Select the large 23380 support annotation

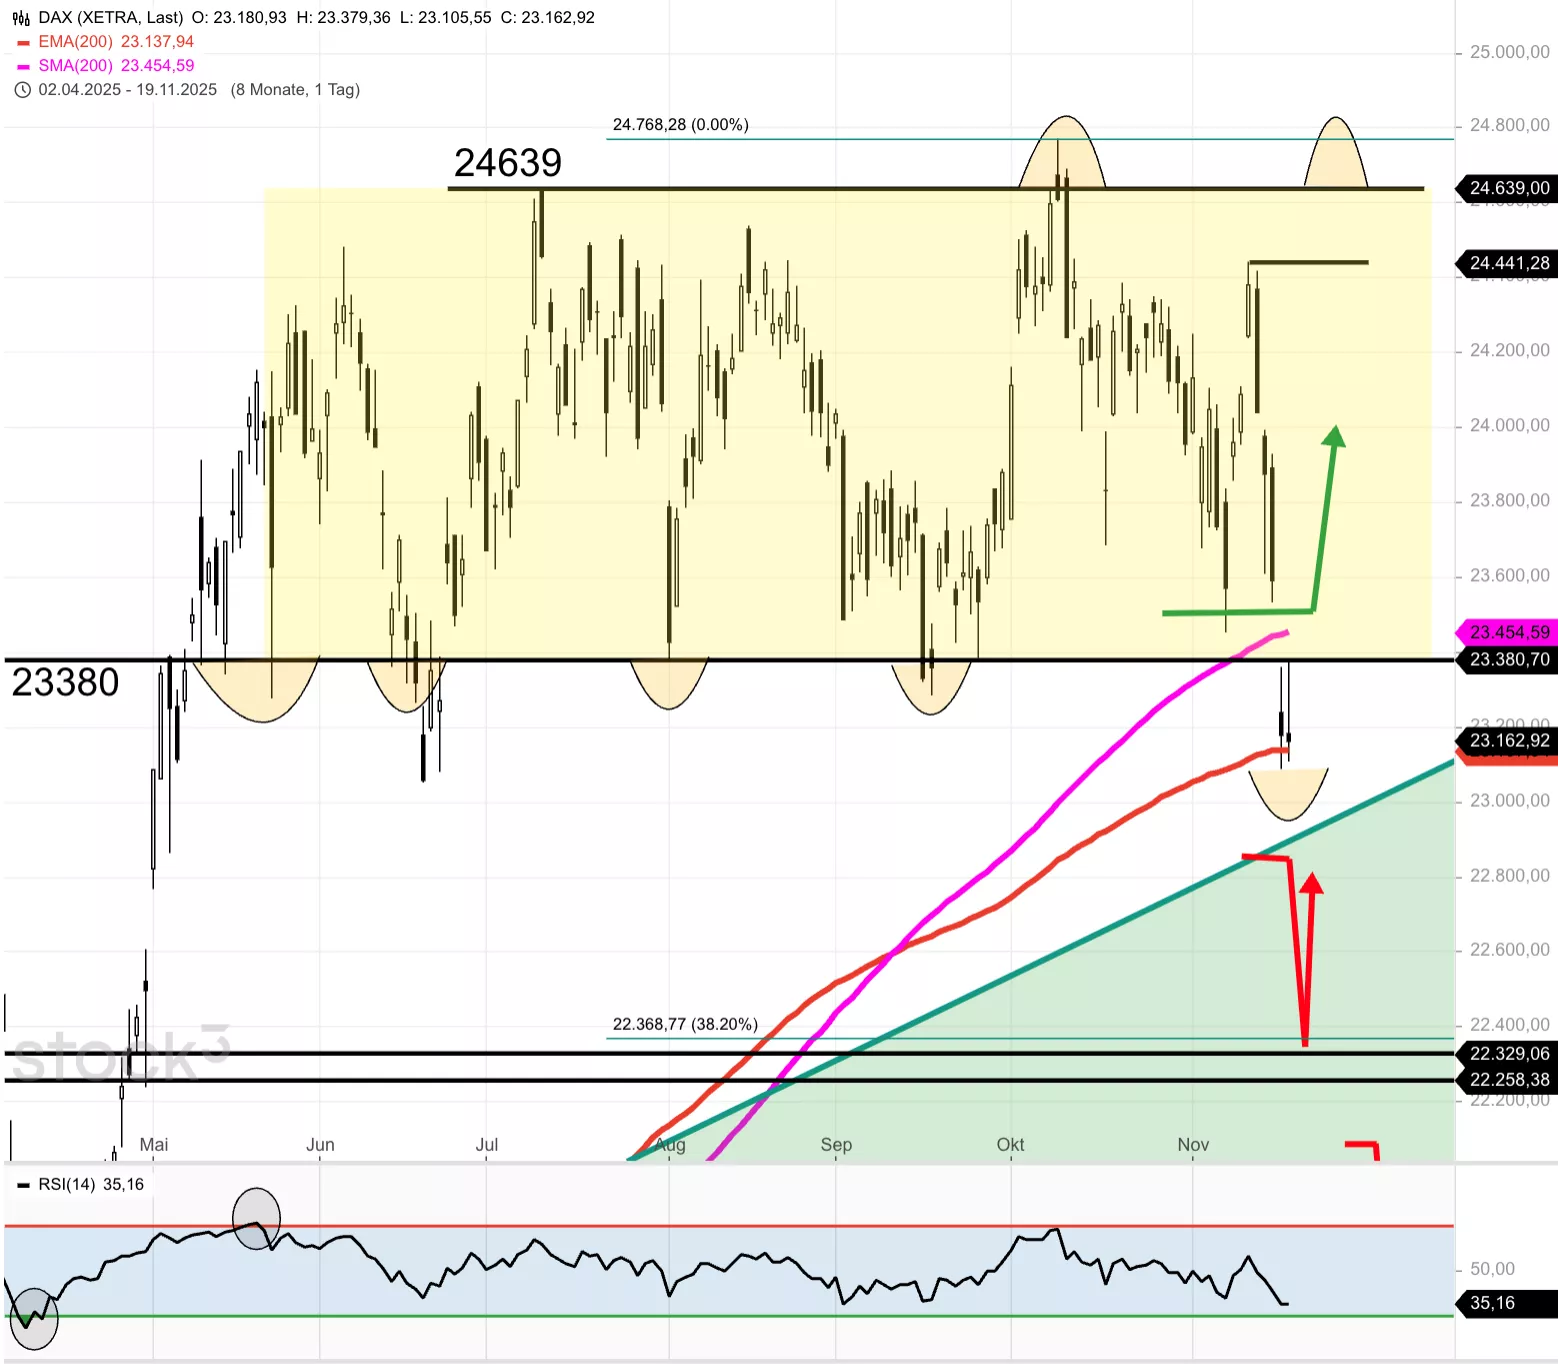click(x=65, y=683)
